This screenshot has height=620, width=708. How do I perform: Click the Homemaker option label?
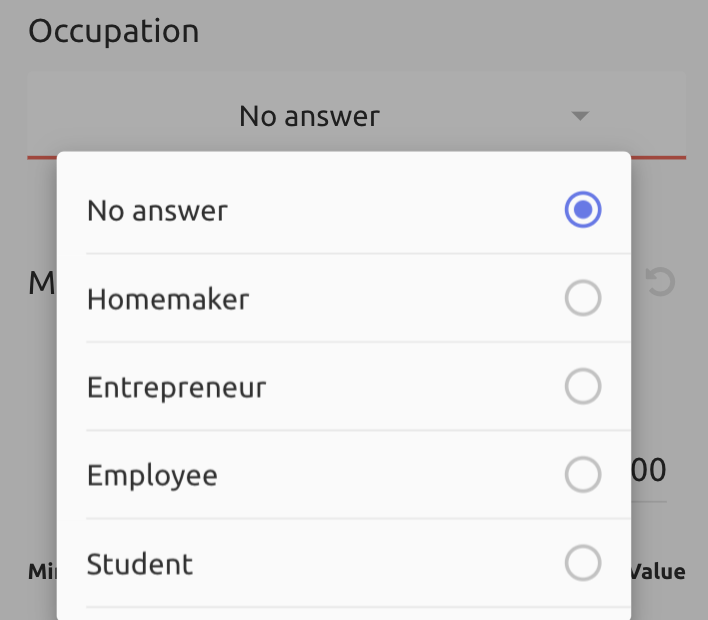tap(168, 299)
